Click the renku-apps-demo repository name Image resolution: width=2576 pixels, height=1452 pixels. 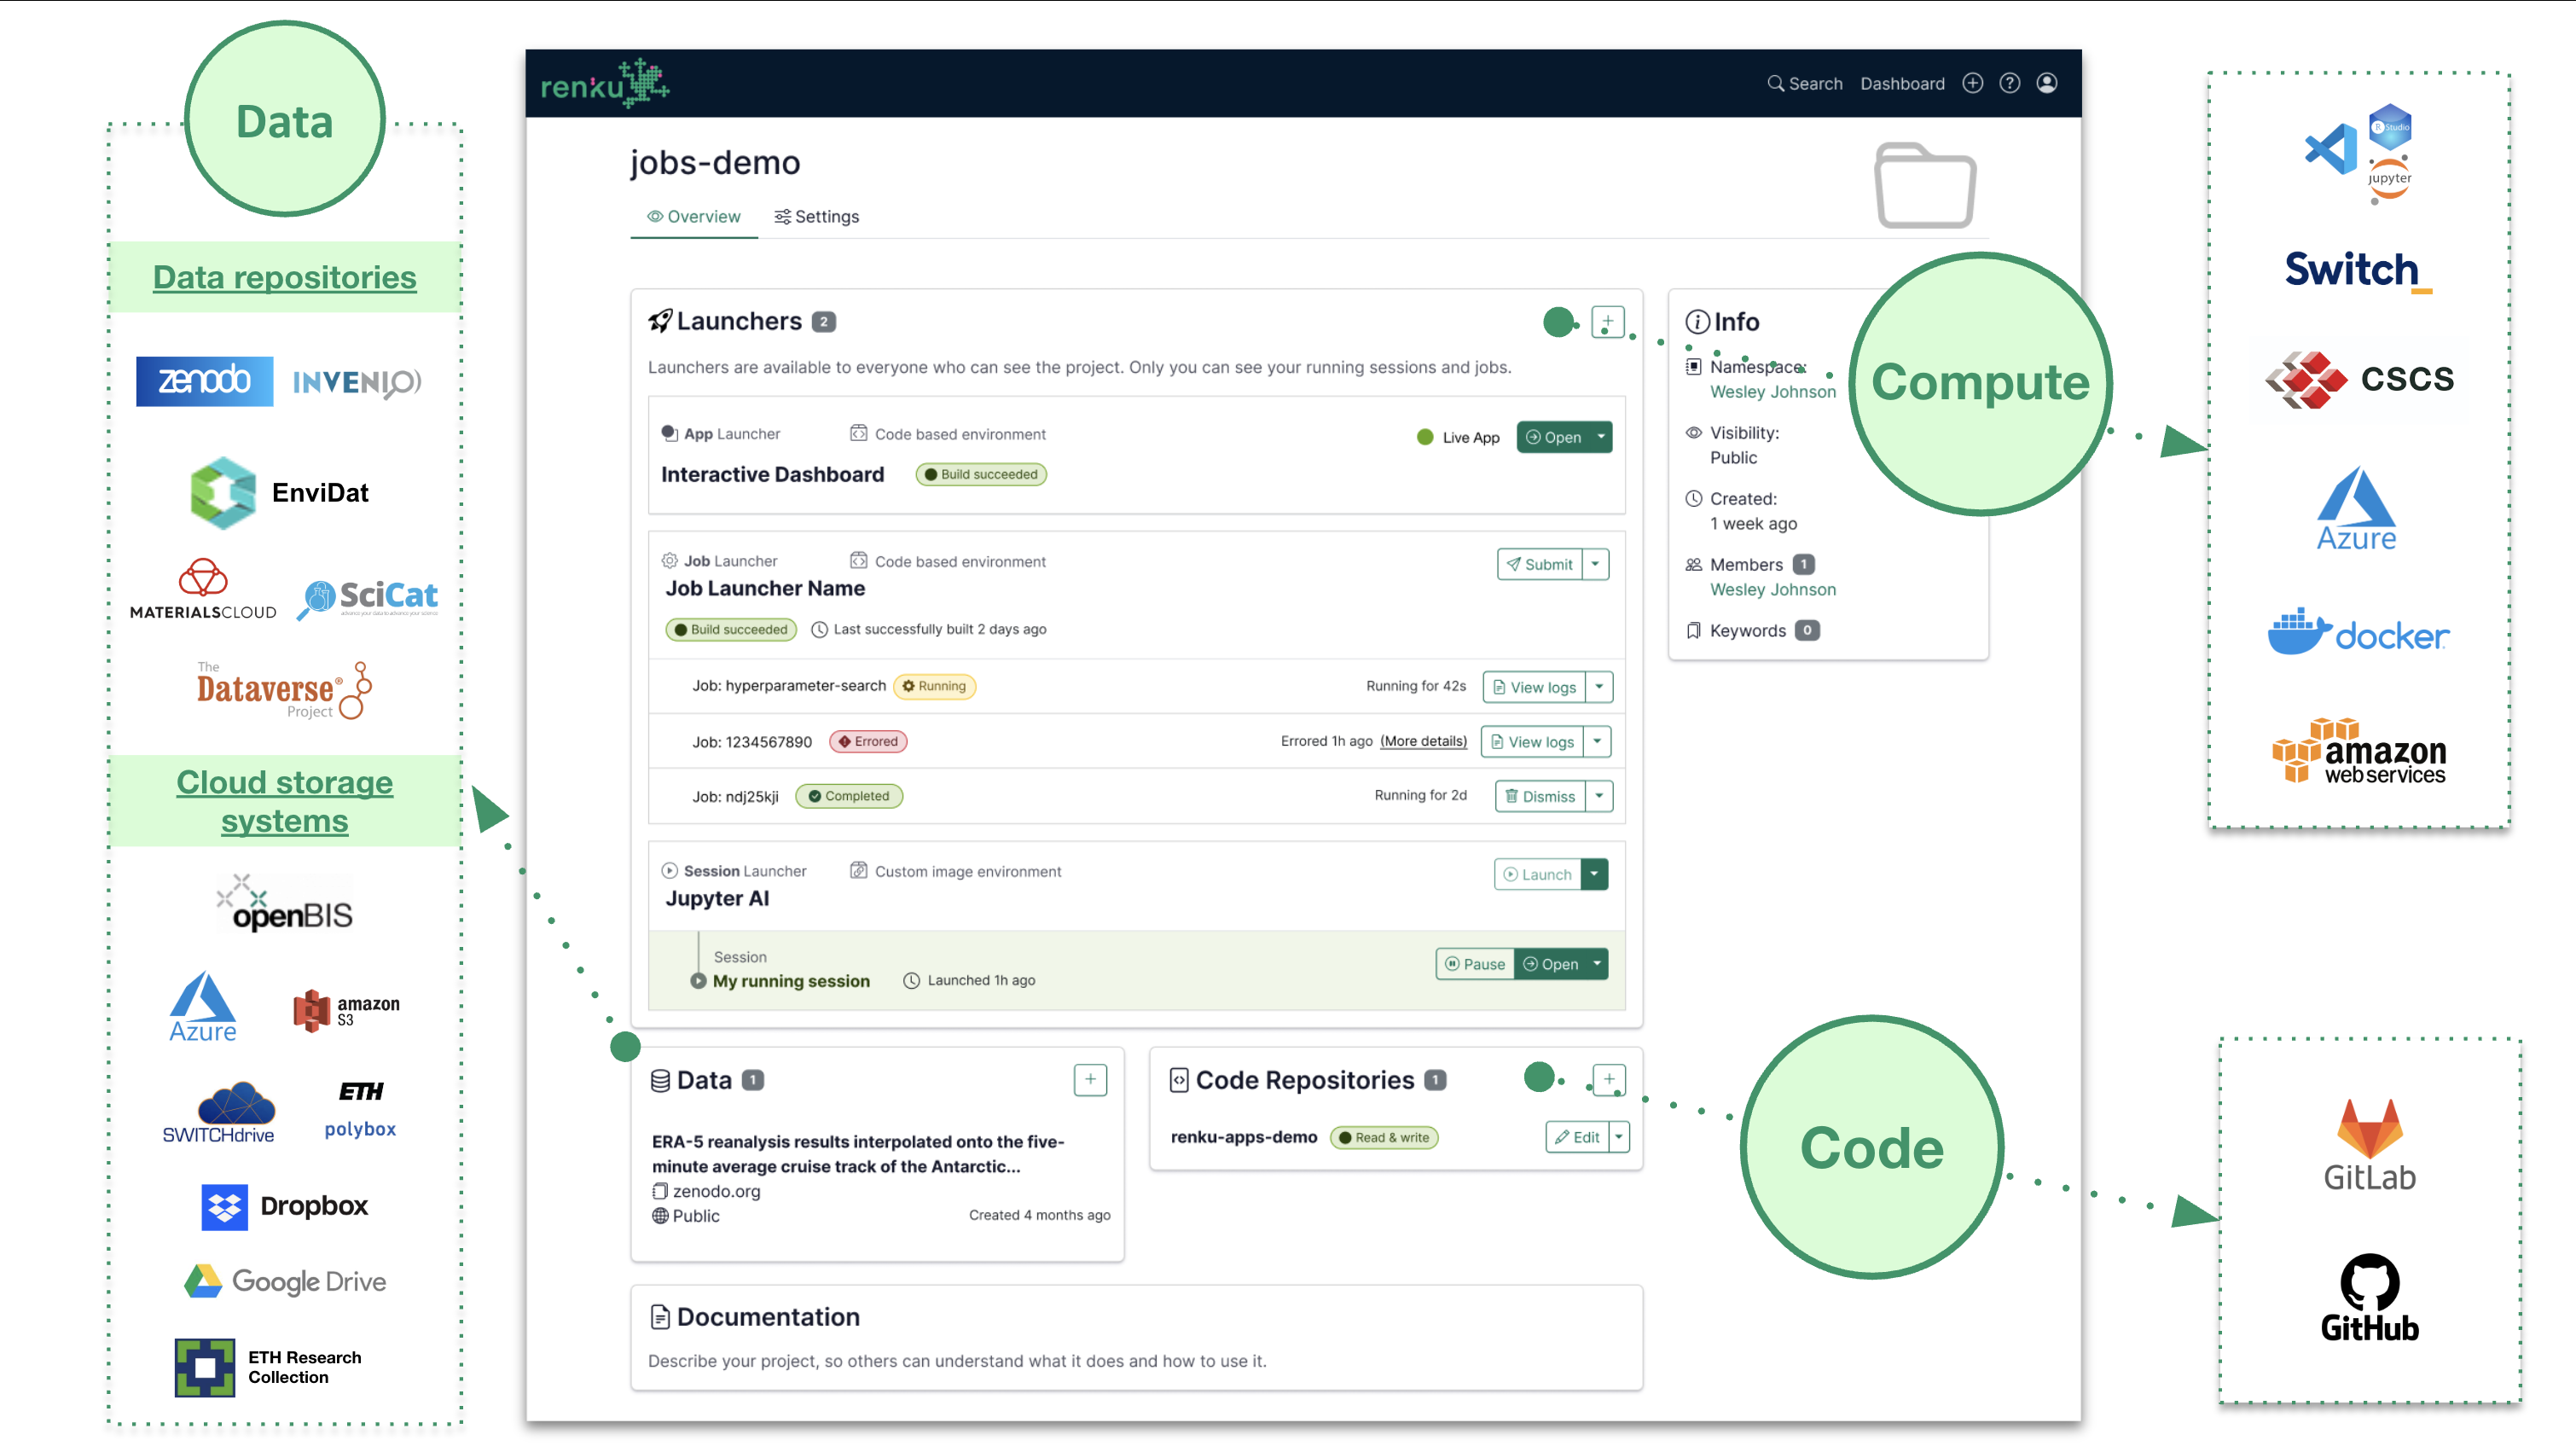coord(1244,1137)
